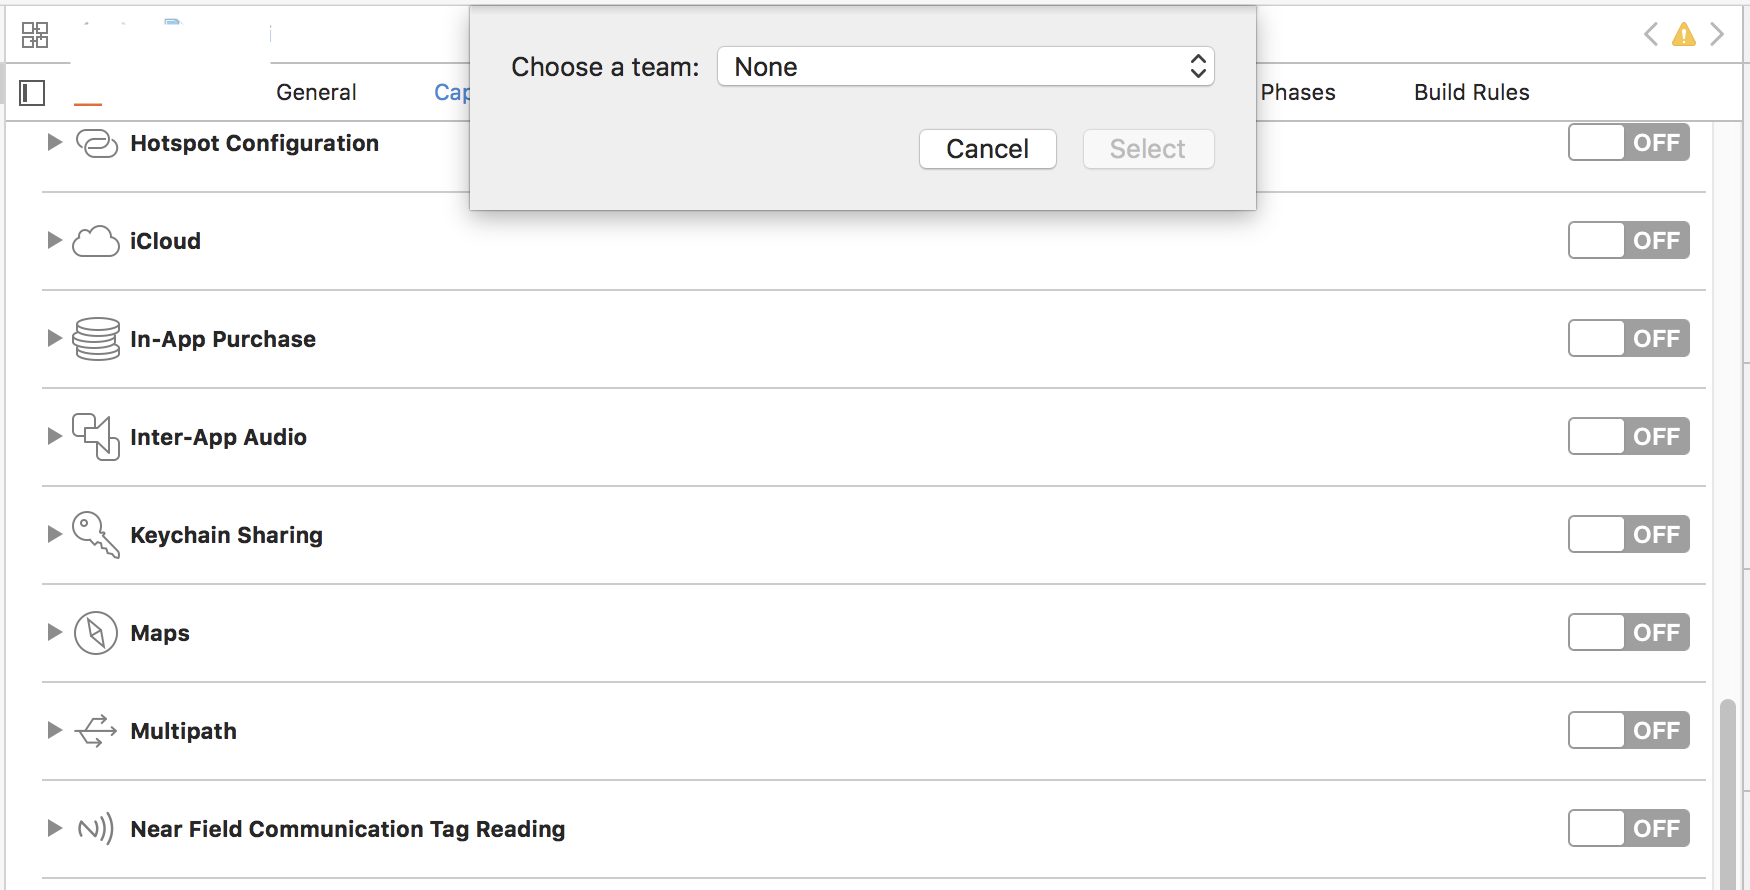
Task: Click the Keychain Sharing key icon
Action: pos(96,535)
